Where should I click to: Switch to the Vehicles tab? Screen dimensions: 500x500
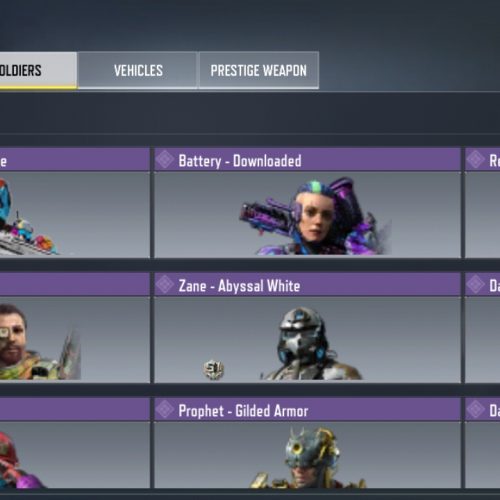[138, 70]
